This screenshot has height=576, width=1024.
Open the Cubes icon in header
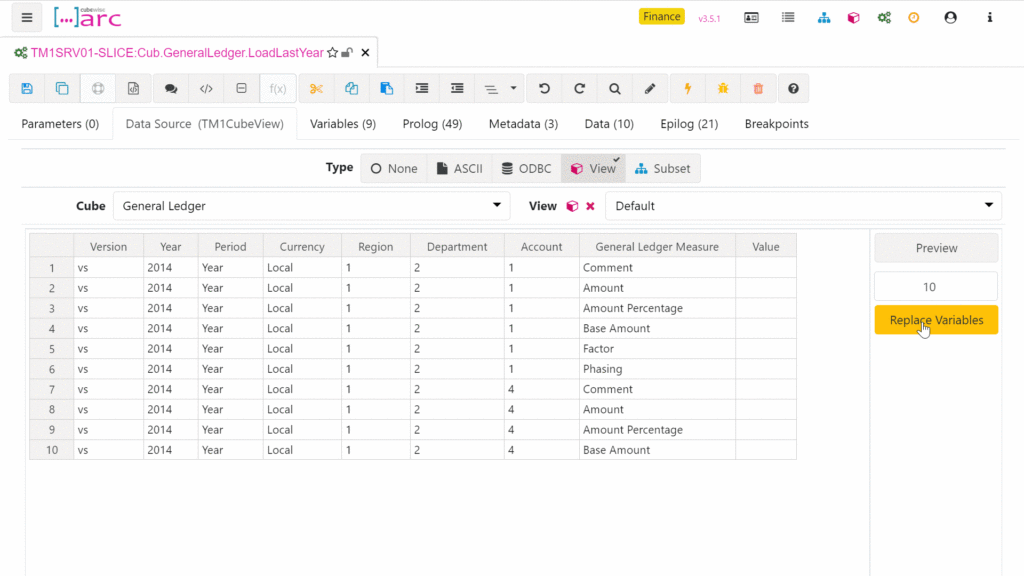click(853, 18)
